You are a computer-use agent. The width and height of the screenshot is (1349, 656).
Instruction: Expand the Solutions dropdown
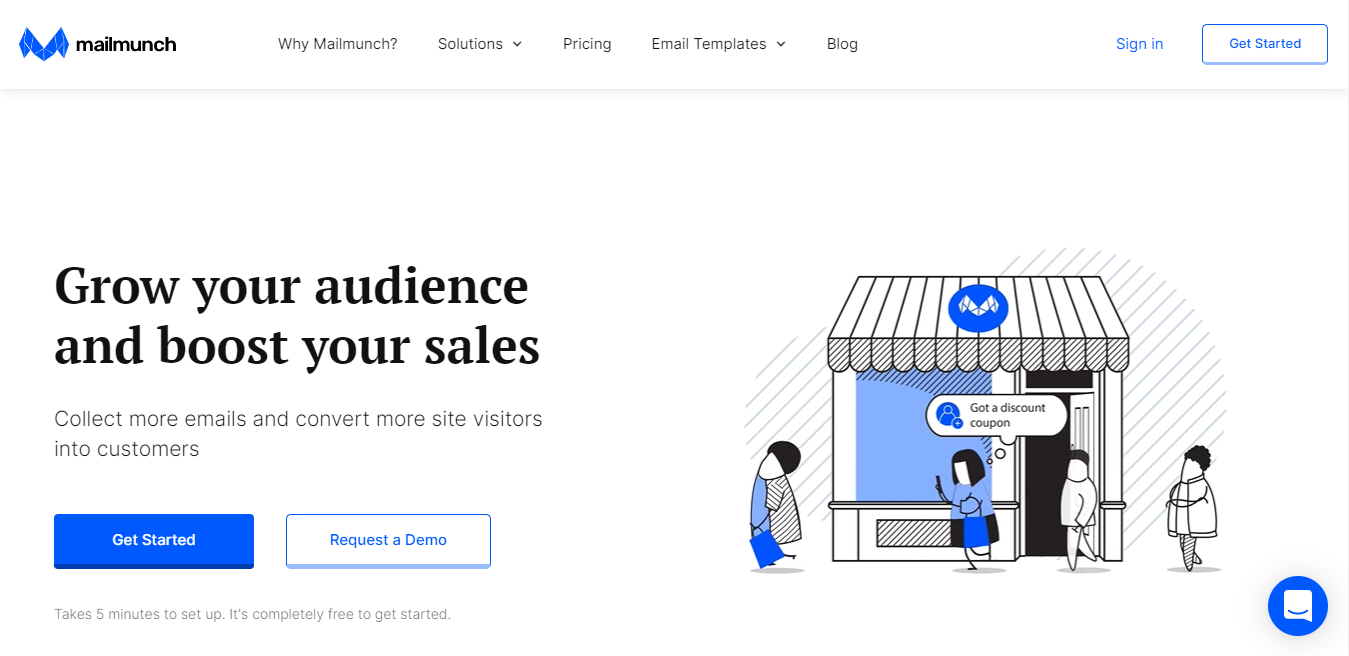tap(479, 43)
